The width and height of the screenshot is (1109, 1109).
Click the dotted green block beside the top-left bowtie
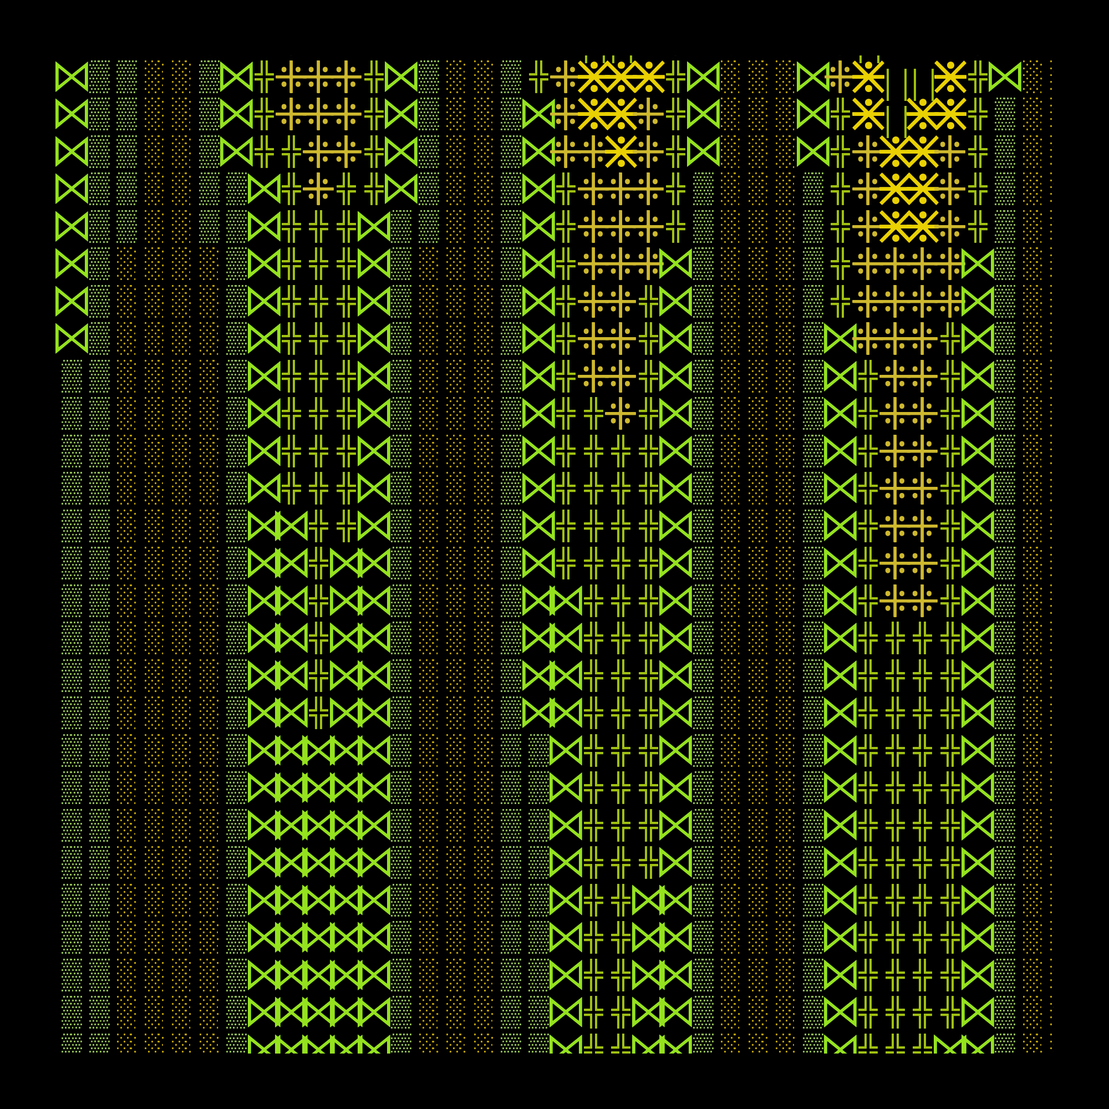click(x=99, y=77)
